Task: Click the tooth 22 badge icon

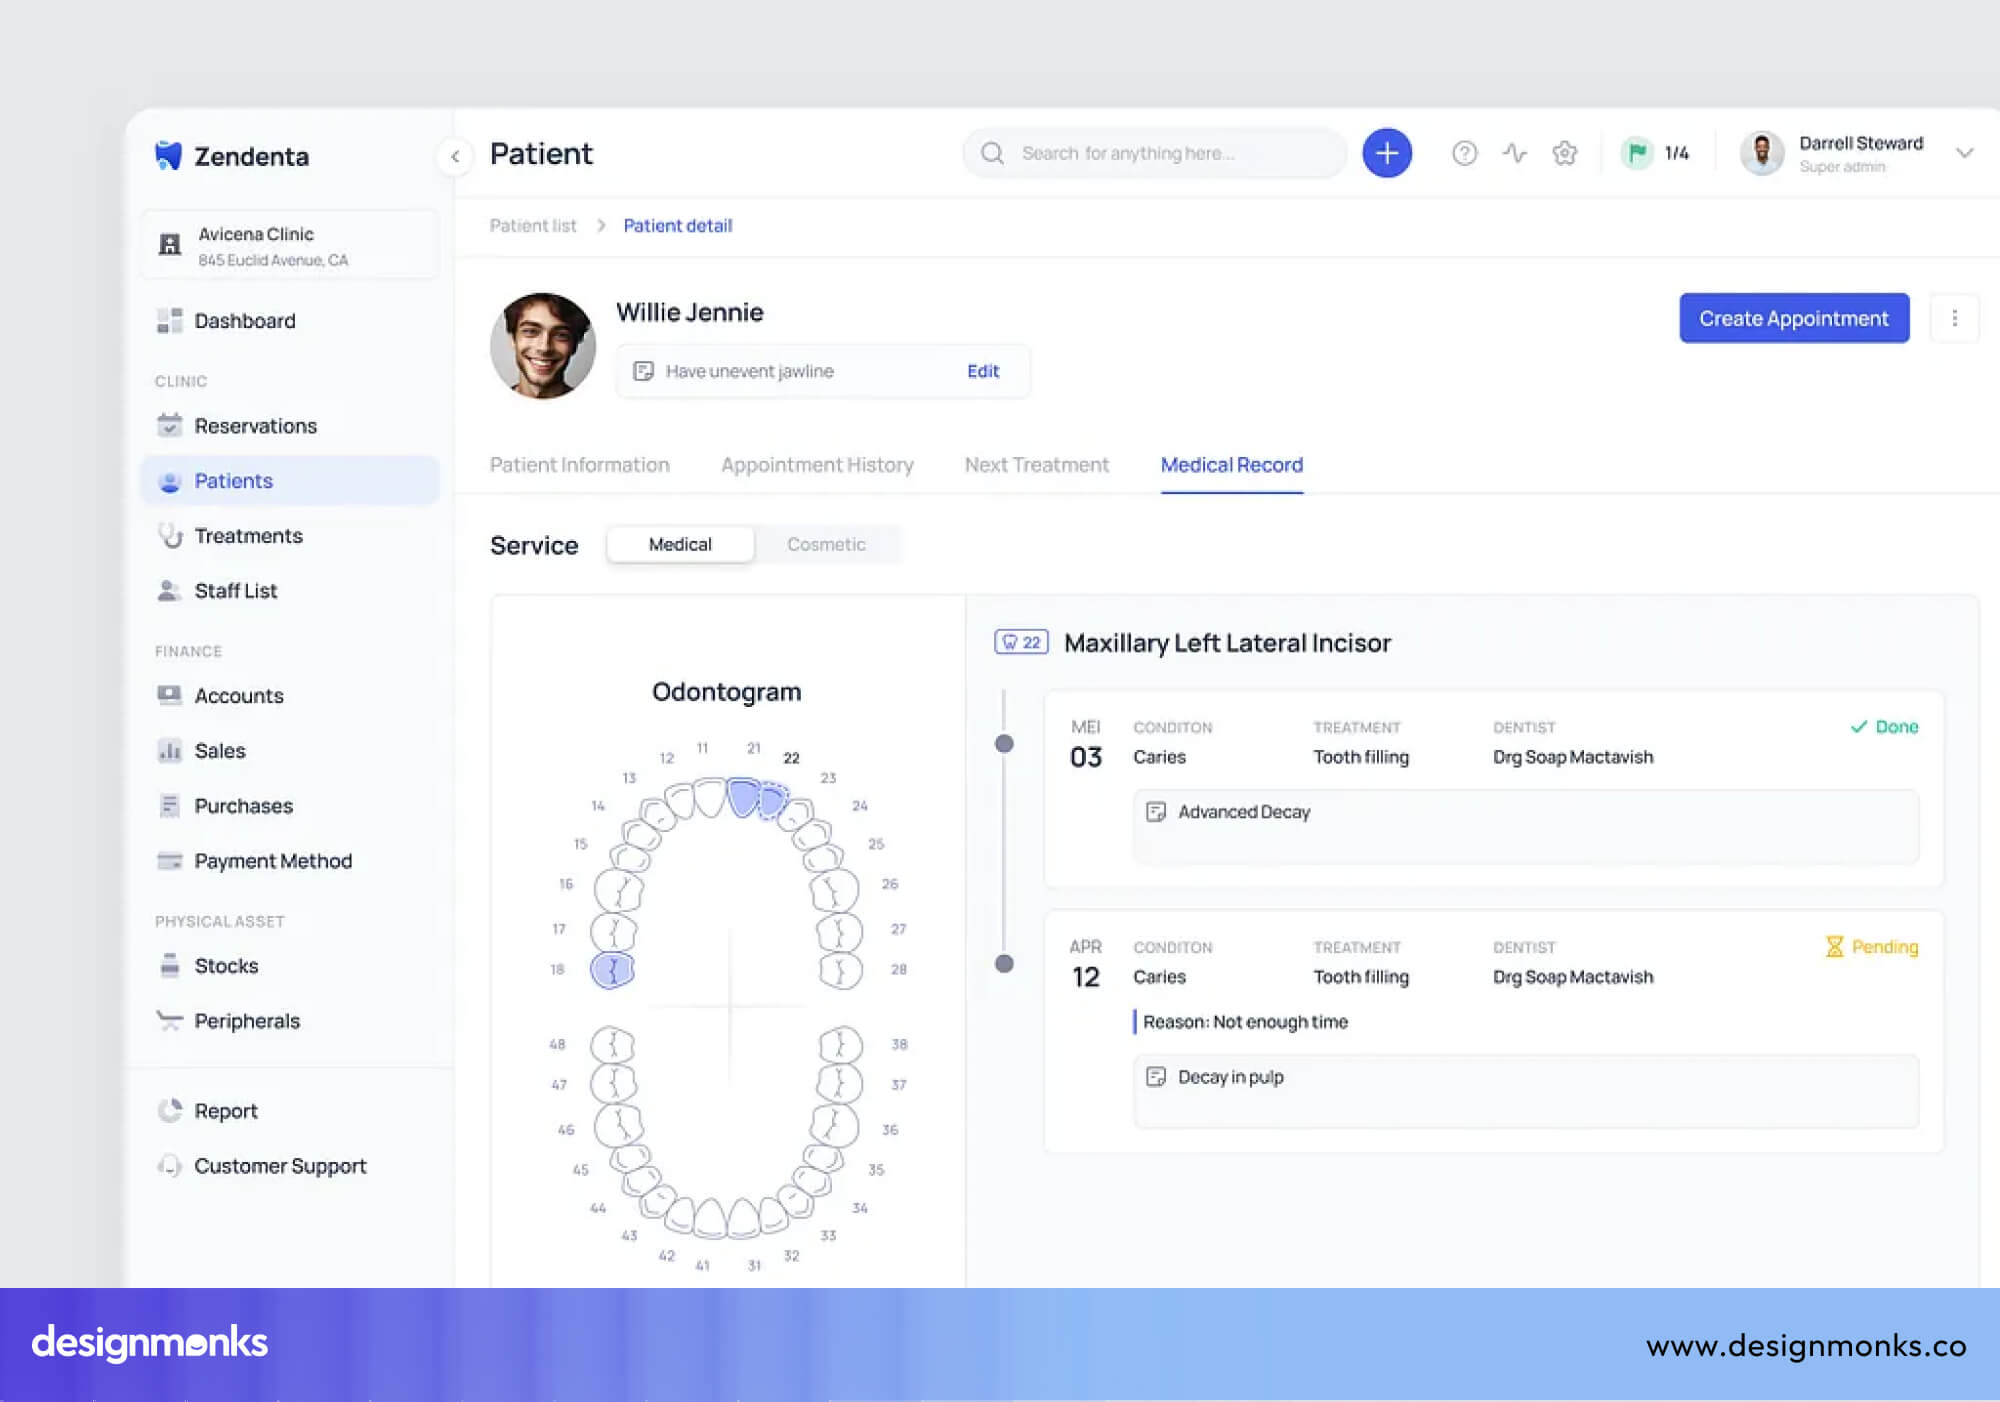Action: click(x=1021, y=642)
